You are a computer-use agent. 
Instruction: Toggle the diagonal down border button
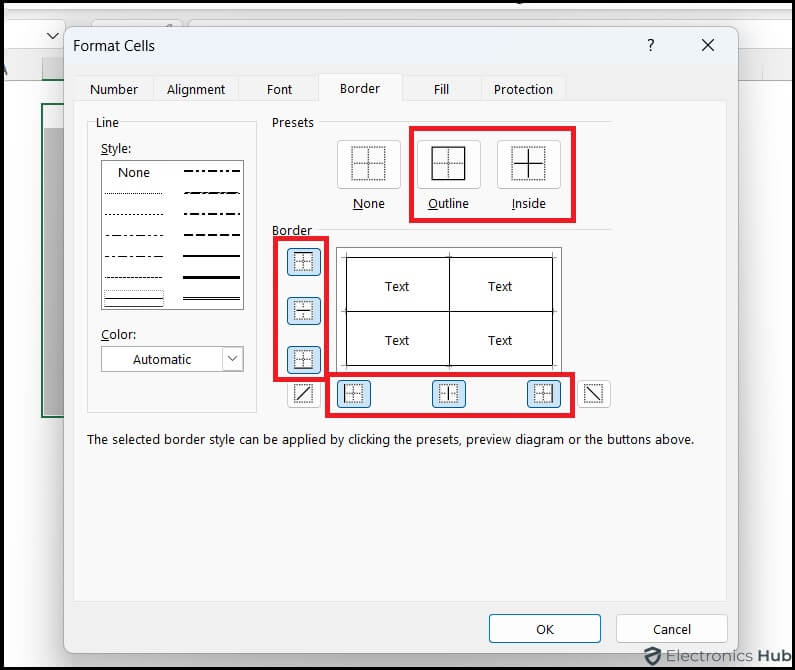coord(594,394)
